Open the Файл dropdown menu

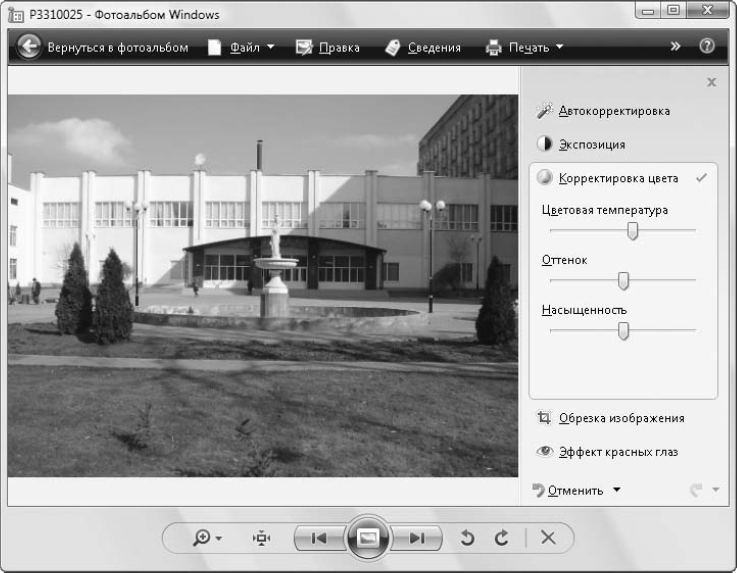tap(241, 47)
